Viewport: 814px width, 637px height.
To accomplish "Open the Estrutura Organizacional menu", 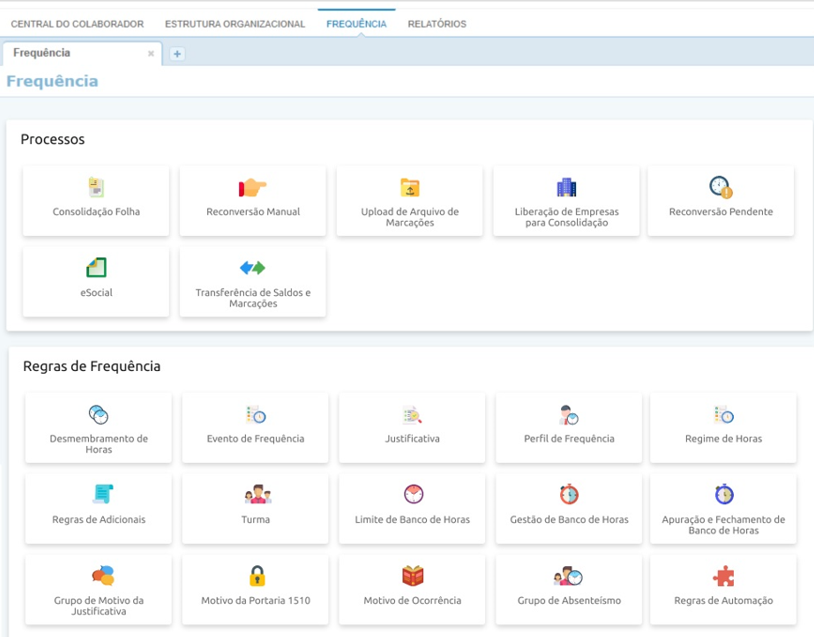I will (x=235, y=24).
